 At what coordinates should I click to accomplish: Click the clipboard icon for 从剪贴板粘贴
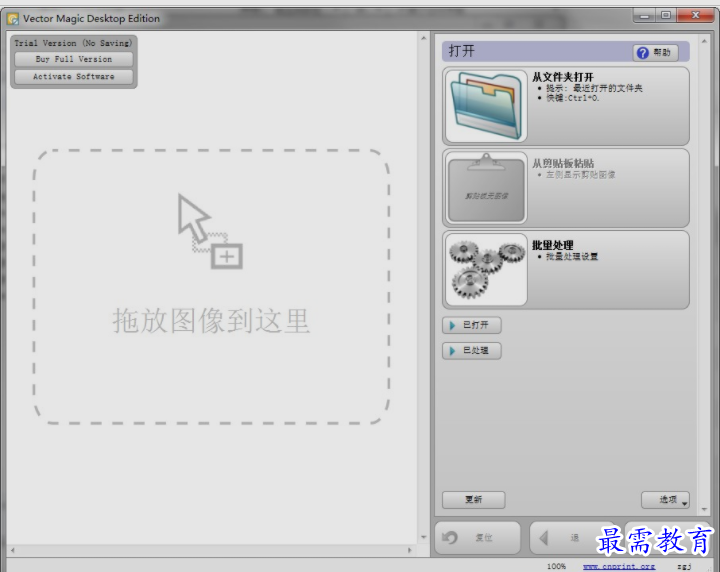[x=486, y=188]
